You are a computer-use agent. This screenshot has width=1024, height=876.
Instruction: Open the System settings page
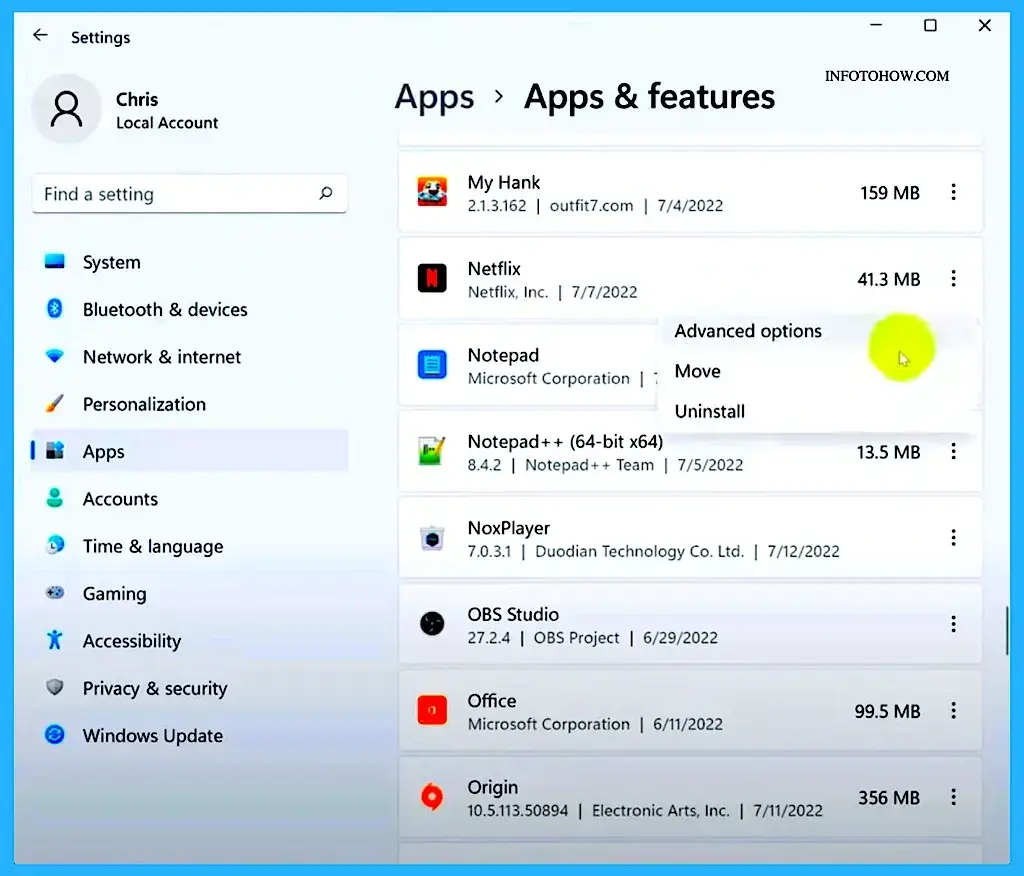click(x=190, y=262)
